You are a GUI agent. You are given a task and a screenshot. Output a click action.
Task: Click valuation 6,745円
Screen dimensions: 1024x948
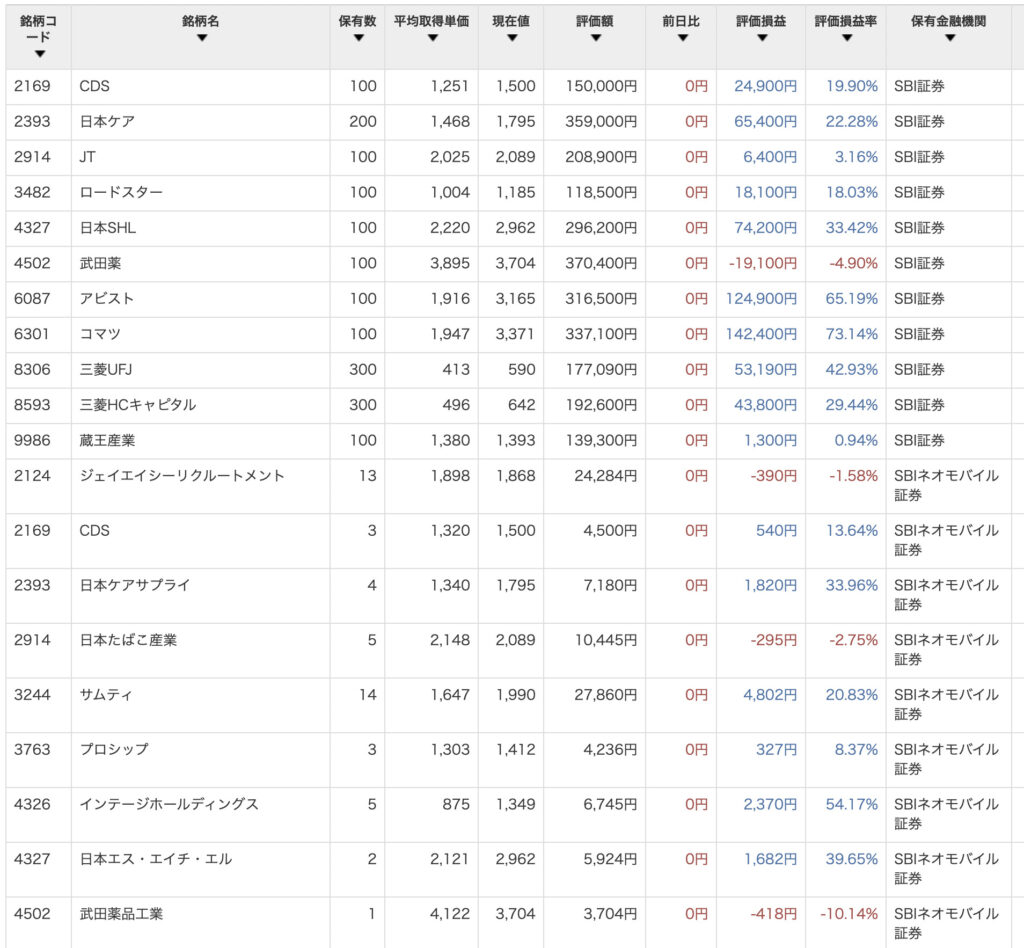tap(610, 804)
